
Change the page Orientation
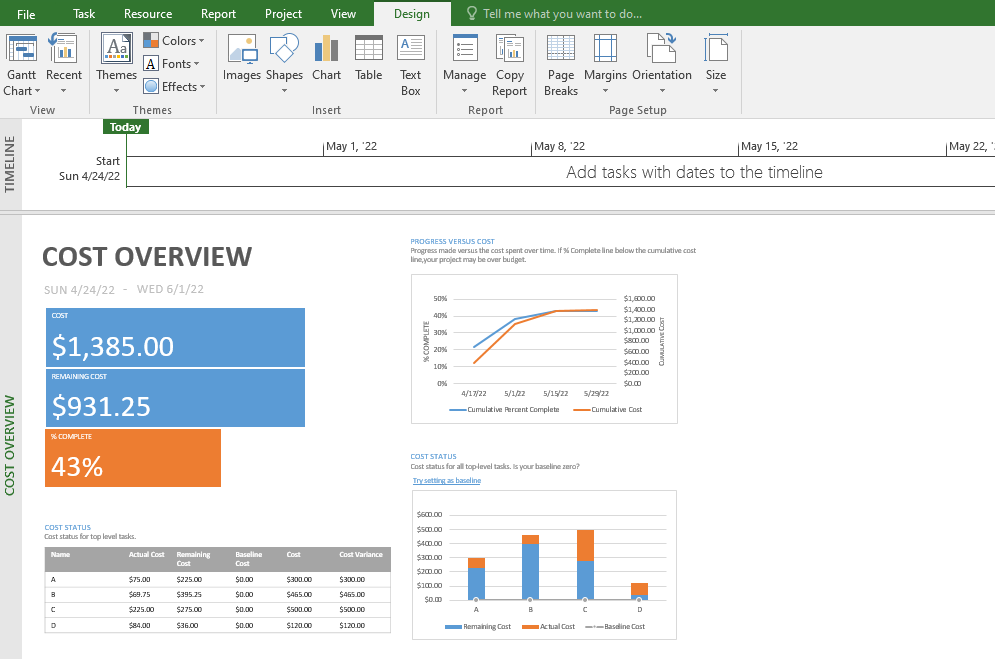pyautogui.click(x=662, y=62)
